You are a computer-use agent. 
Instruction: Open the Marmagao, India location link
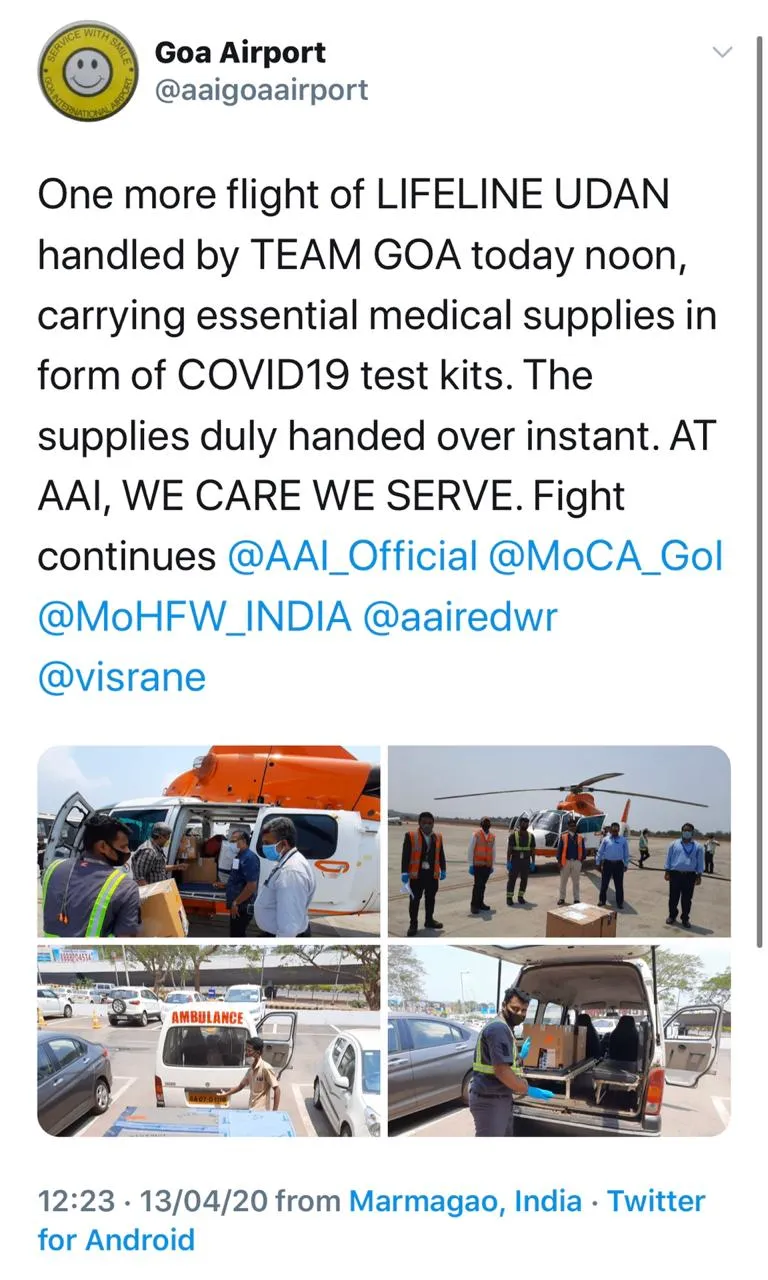465,1200
